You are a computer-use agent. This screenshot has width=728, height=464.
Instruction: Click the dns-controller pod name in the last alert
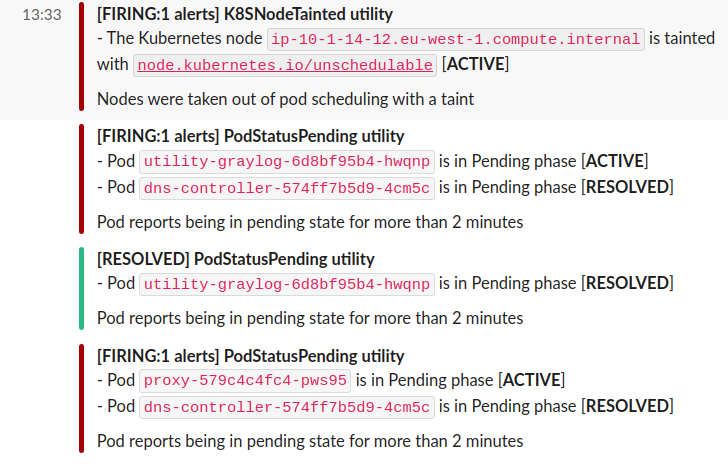pyautogui.click(x=286, y=407)
